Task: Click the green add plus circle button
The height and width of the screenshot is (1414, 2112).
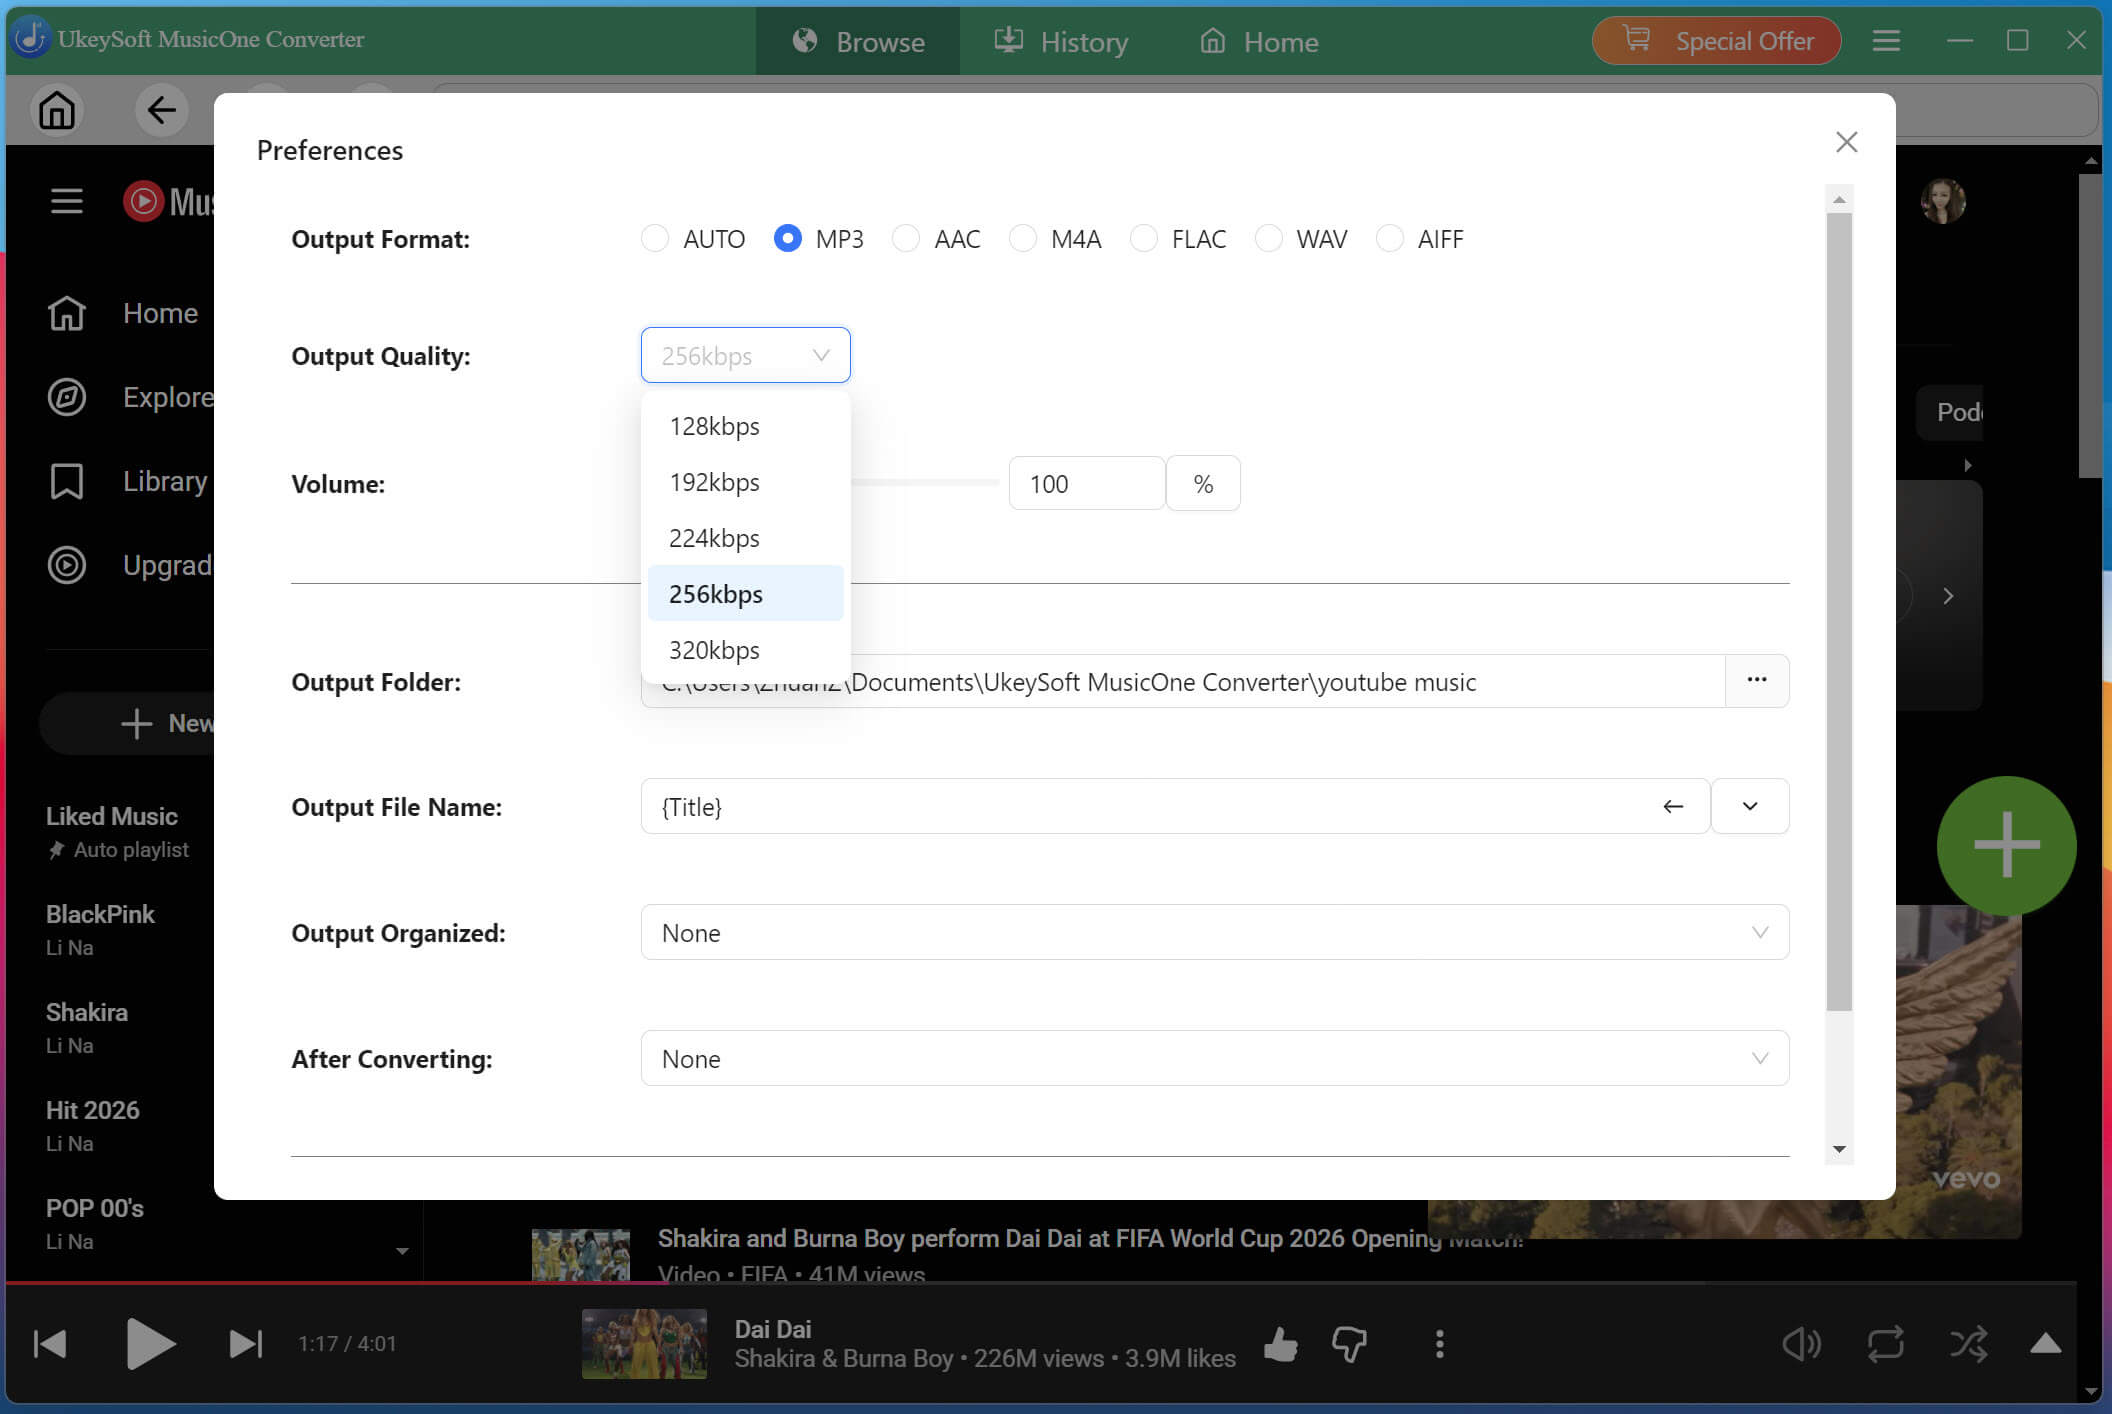Action: [x=2006, y=846]
